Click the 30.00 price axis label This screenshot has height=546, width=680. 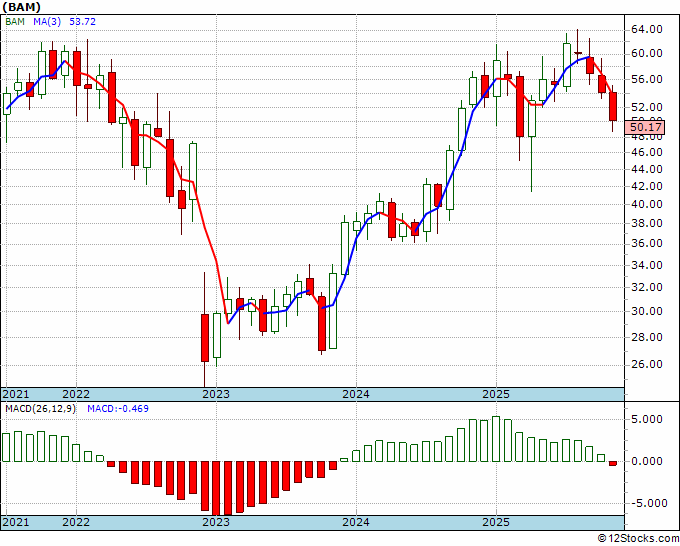647,311
